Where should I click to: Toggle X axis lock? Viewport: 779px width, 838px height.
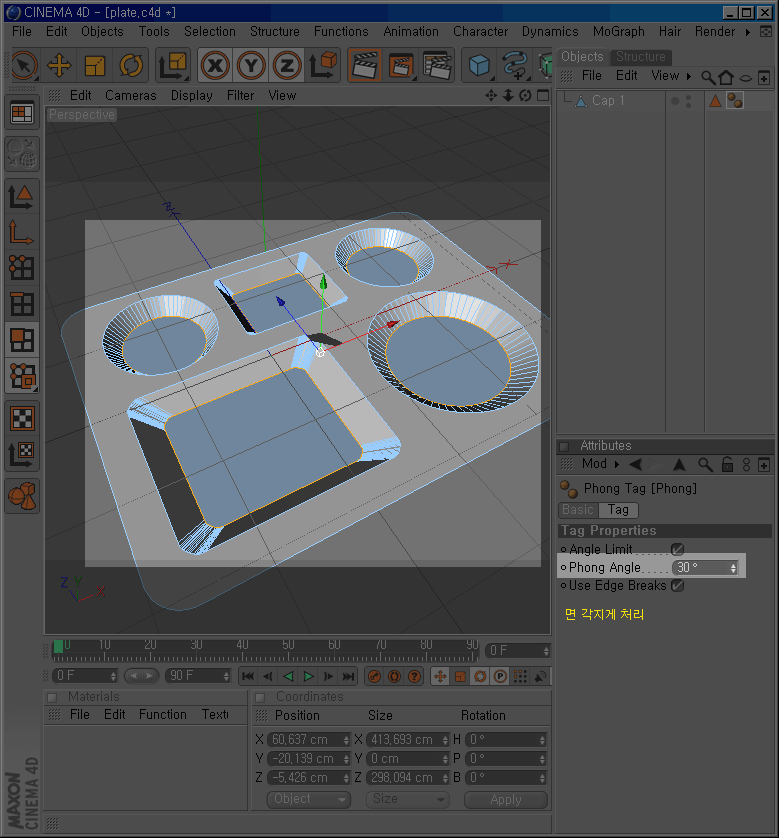(x=215, y=66)
